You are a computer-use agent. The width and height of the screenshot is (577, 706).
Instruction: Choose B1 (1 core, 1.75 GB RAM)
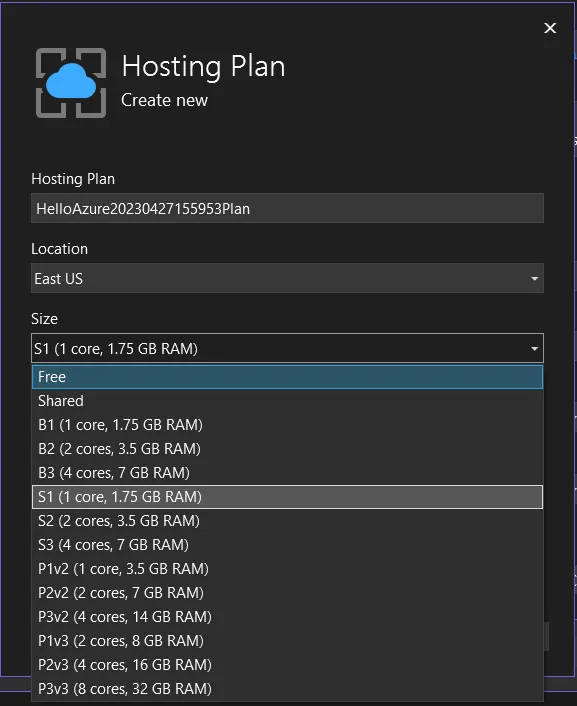287,425
